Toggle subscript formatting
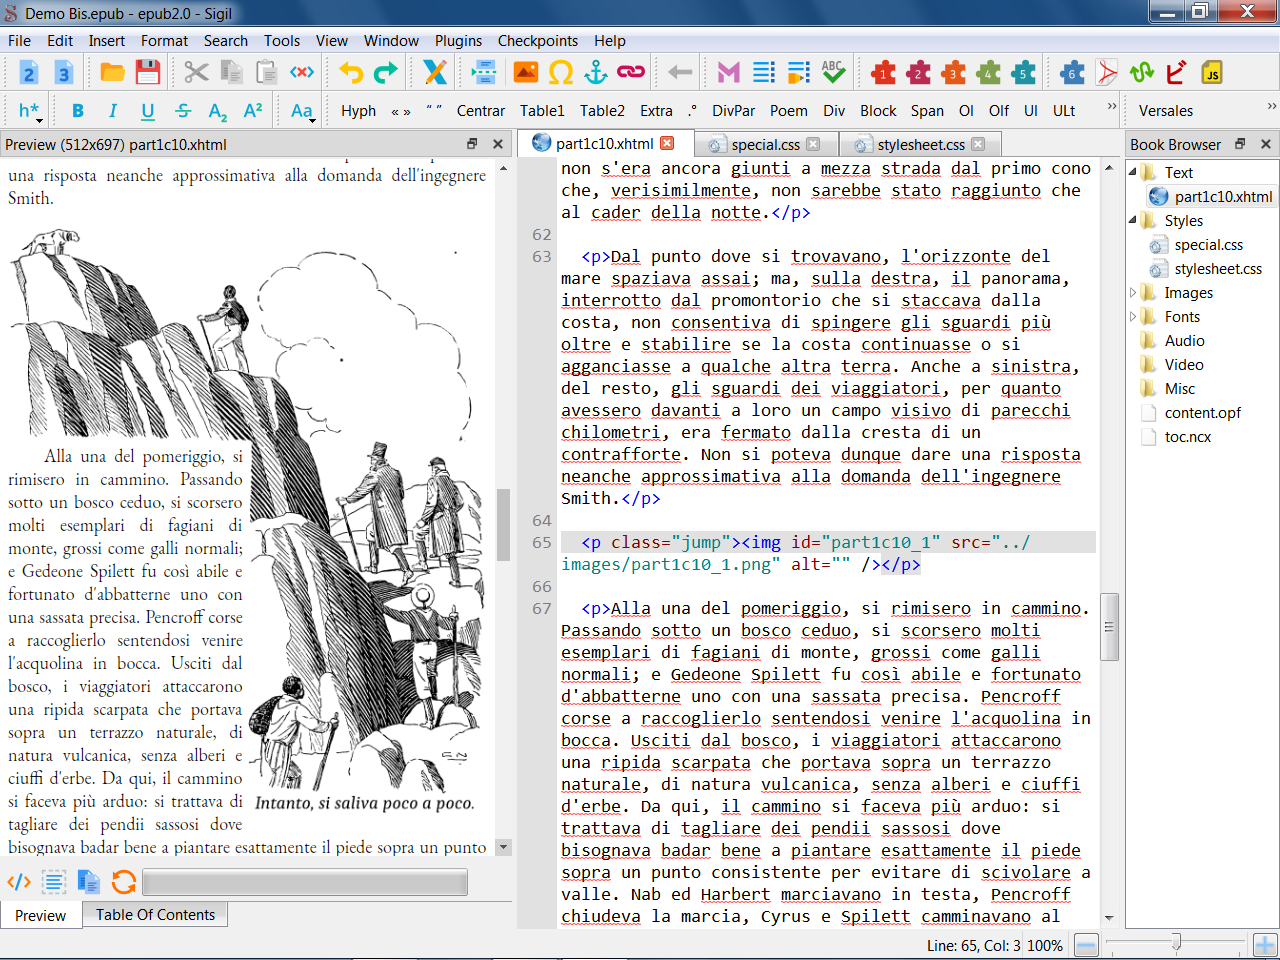Image resolution: width=1280 pixels, height=960 pixels. pyautogui.click(x=218, y=111)
